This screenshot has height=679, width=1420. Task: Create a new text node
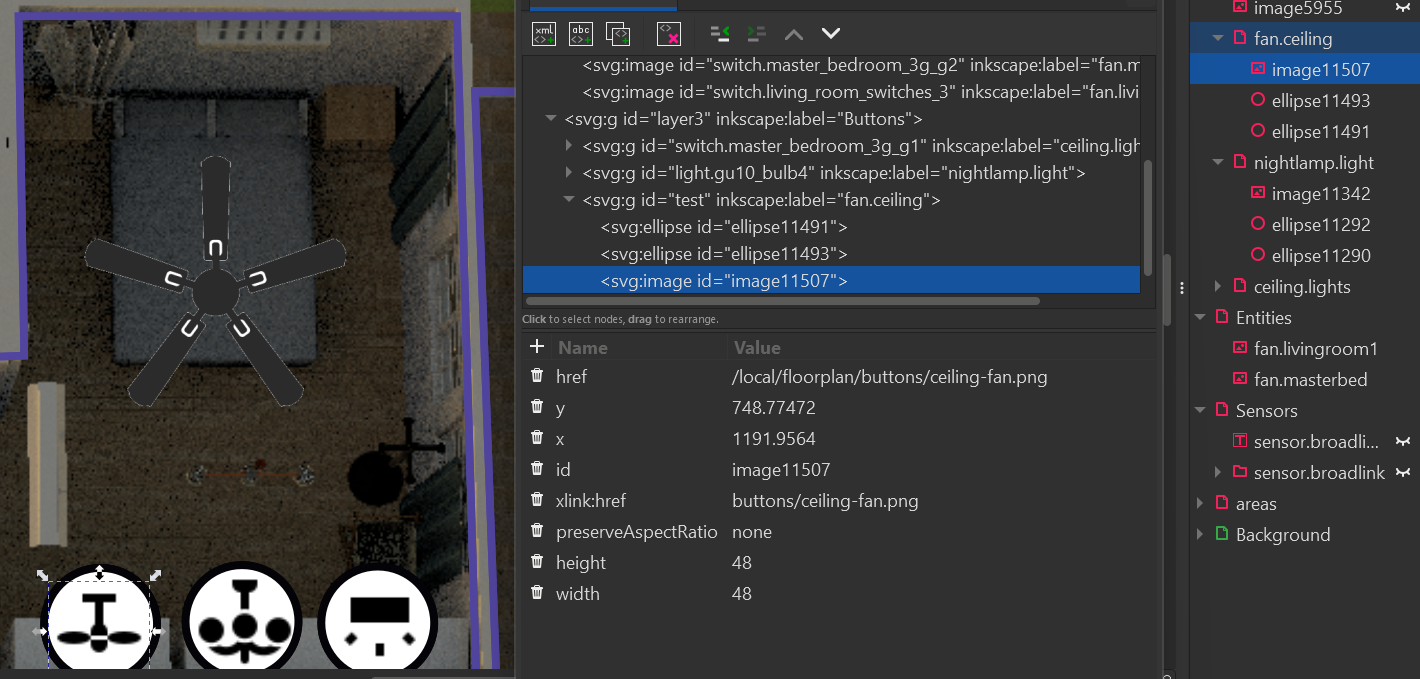[x=580, y=33]
